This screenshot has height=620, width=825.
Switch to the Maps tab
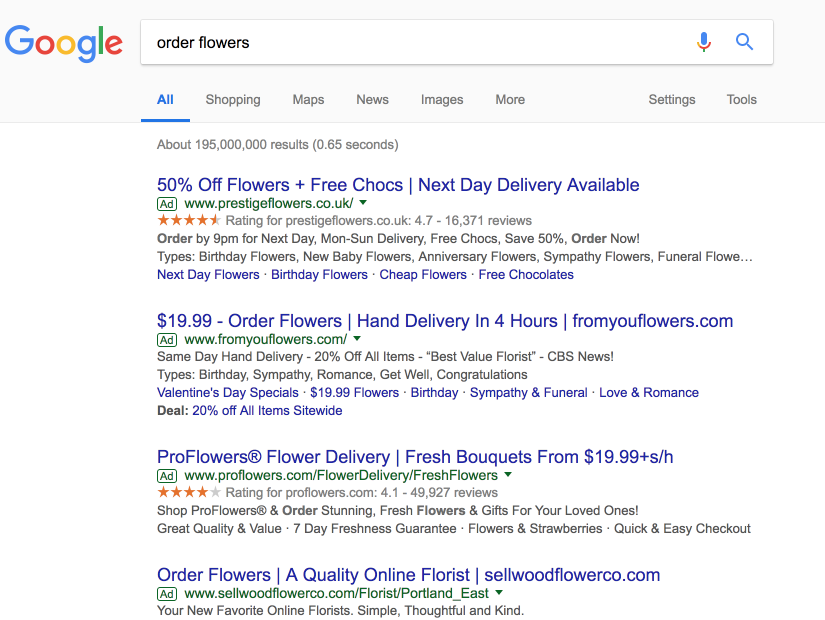point(308,99)
